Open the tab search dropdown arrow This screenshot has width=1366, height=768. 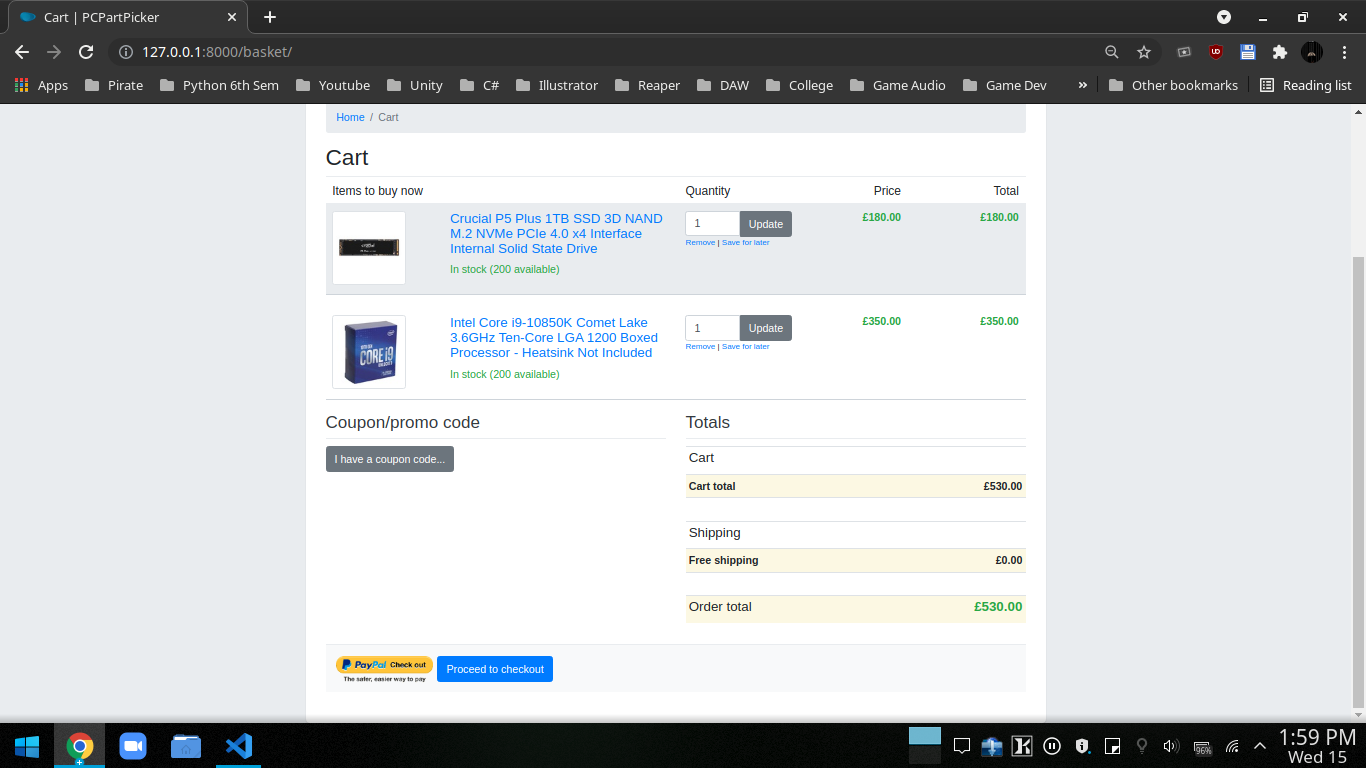point(1224,17)
